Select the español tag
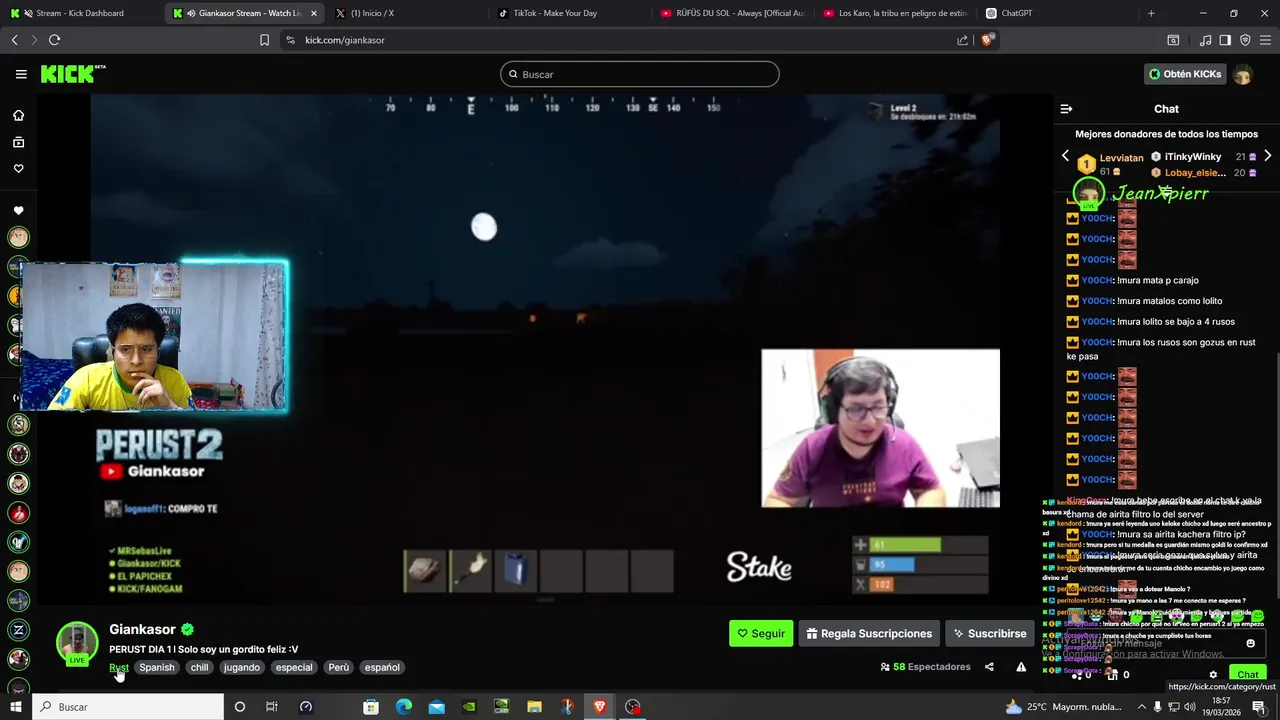The height and width of the screenshot is (720, 1280). 382,667
